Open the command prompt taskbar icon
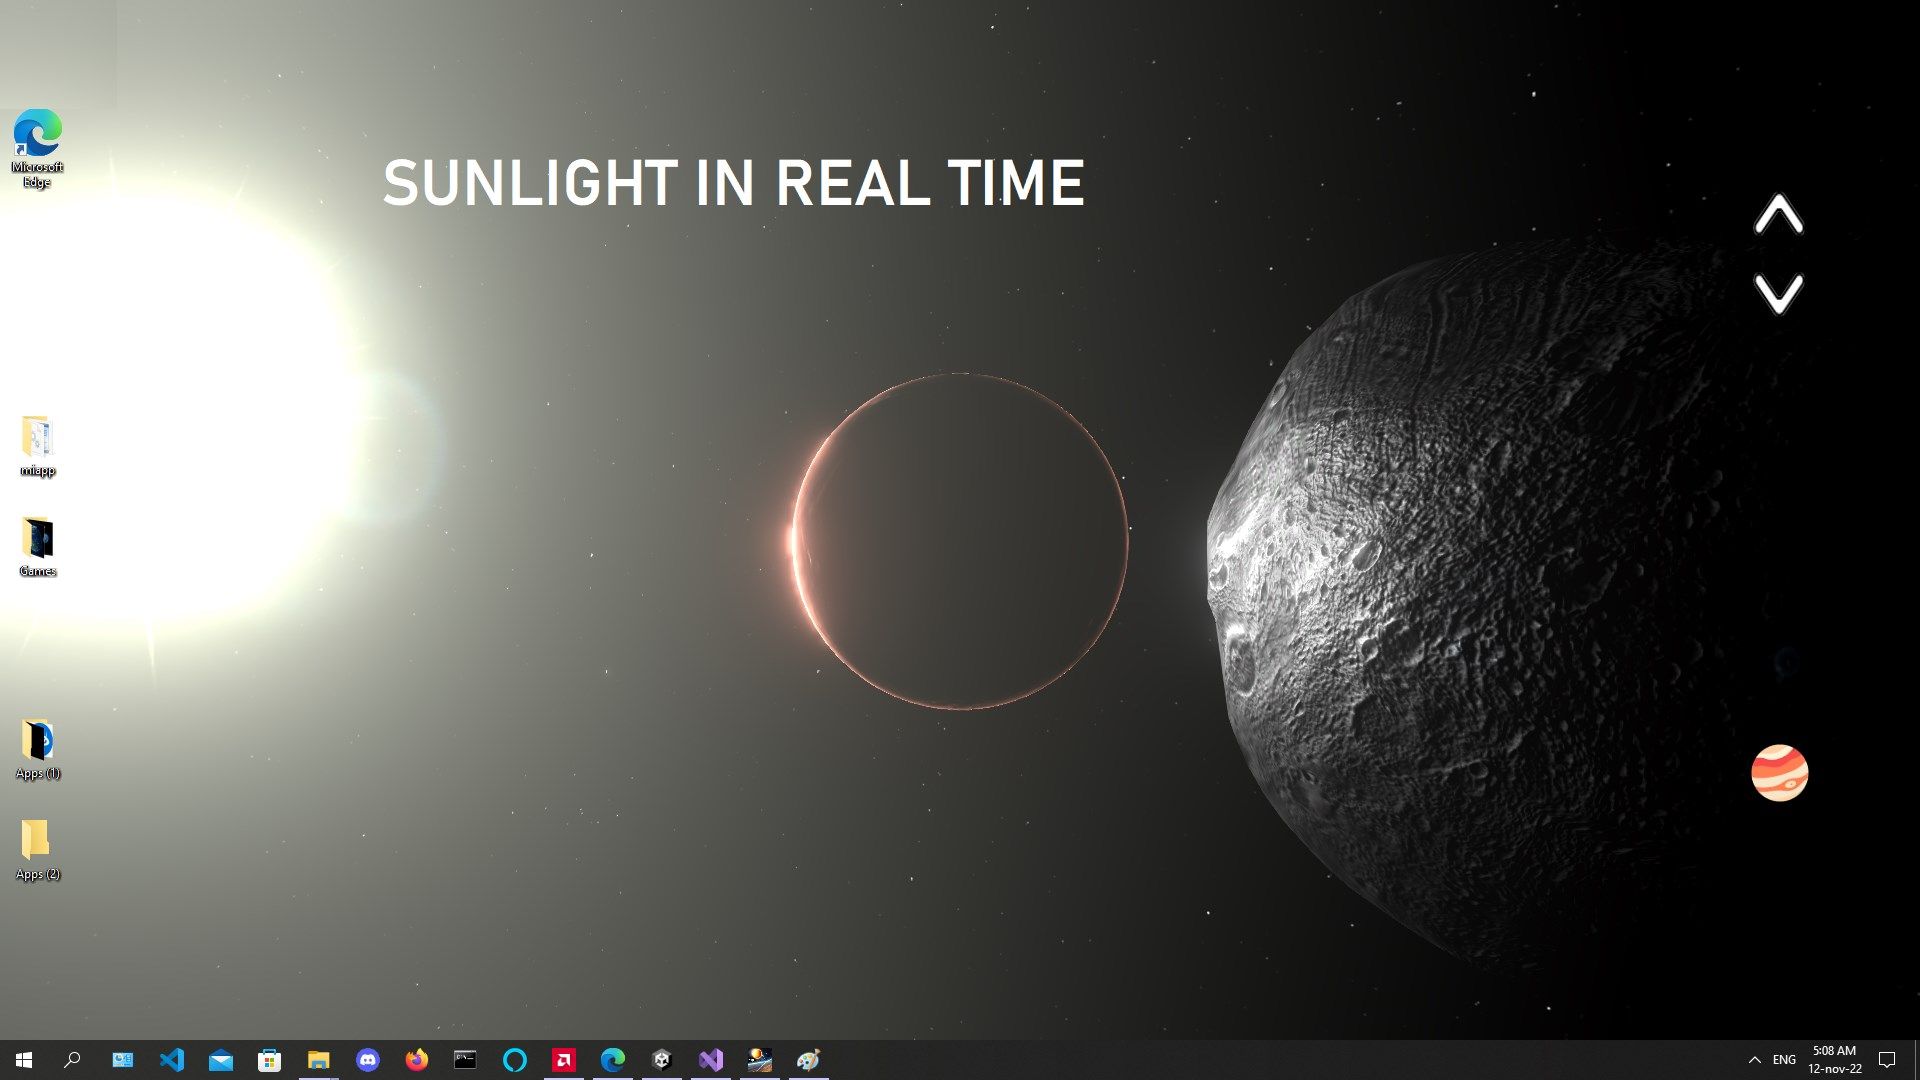This screenshot has width=1920, height=1080. (x=465, y=1060)
